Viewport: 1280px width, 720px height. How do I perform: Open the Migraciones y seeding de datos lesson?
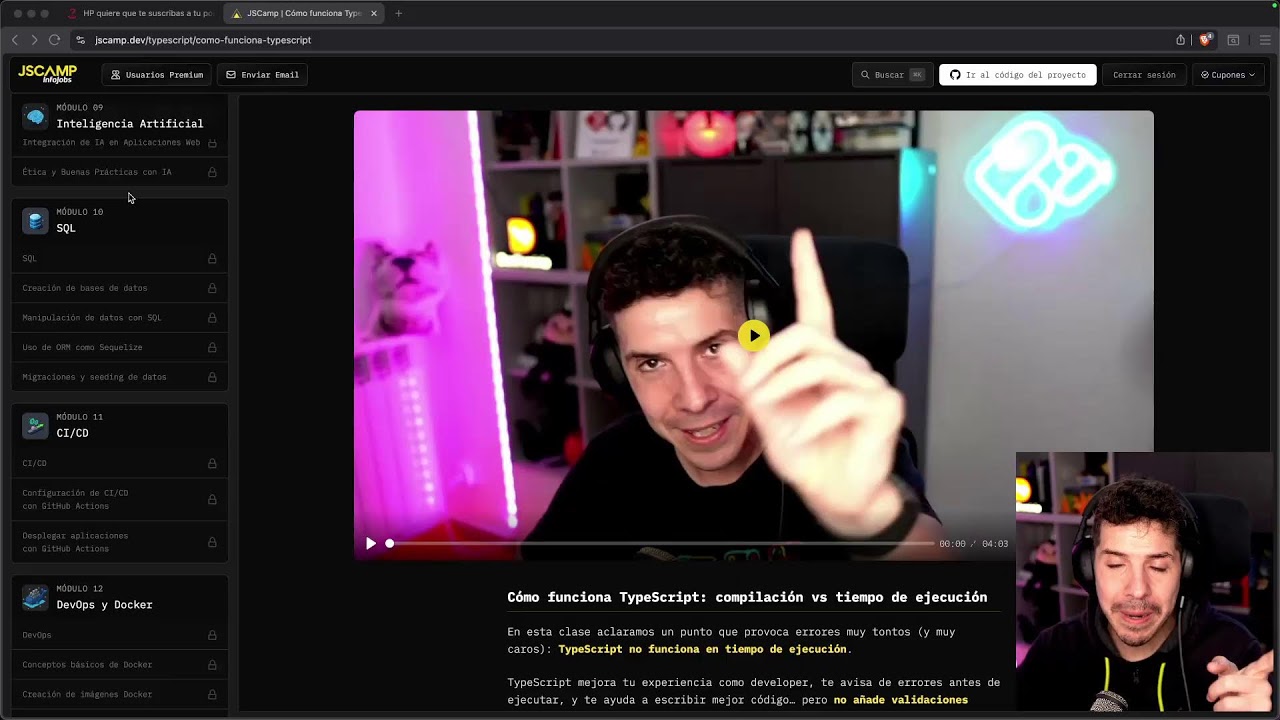(120, 377)
